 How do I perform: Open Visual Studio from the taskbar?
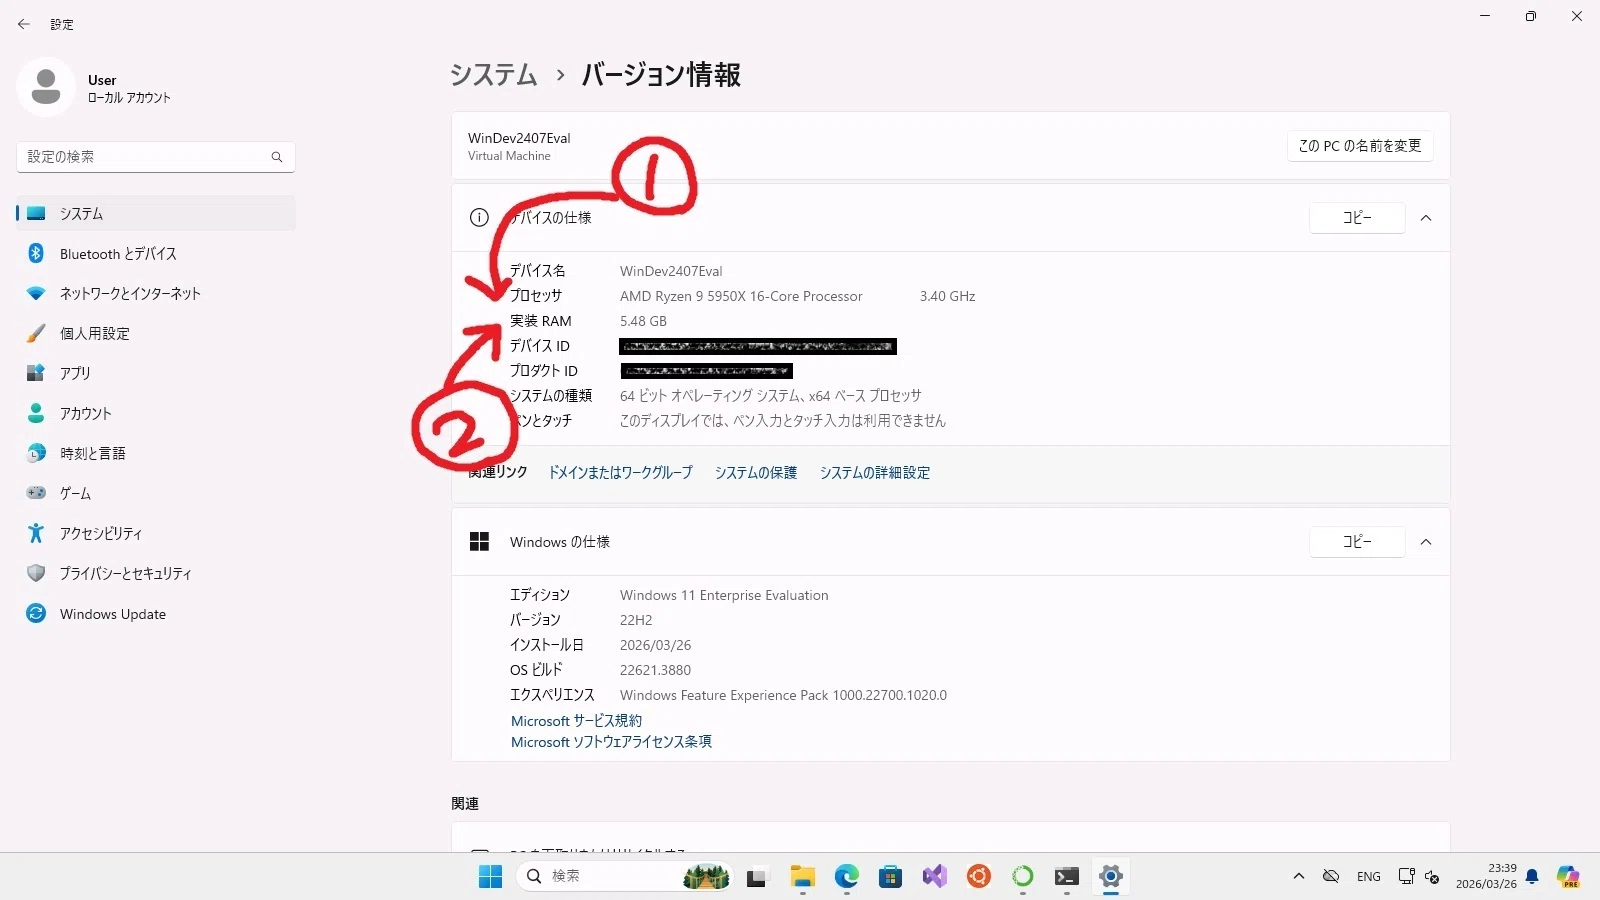pos(935,877)
